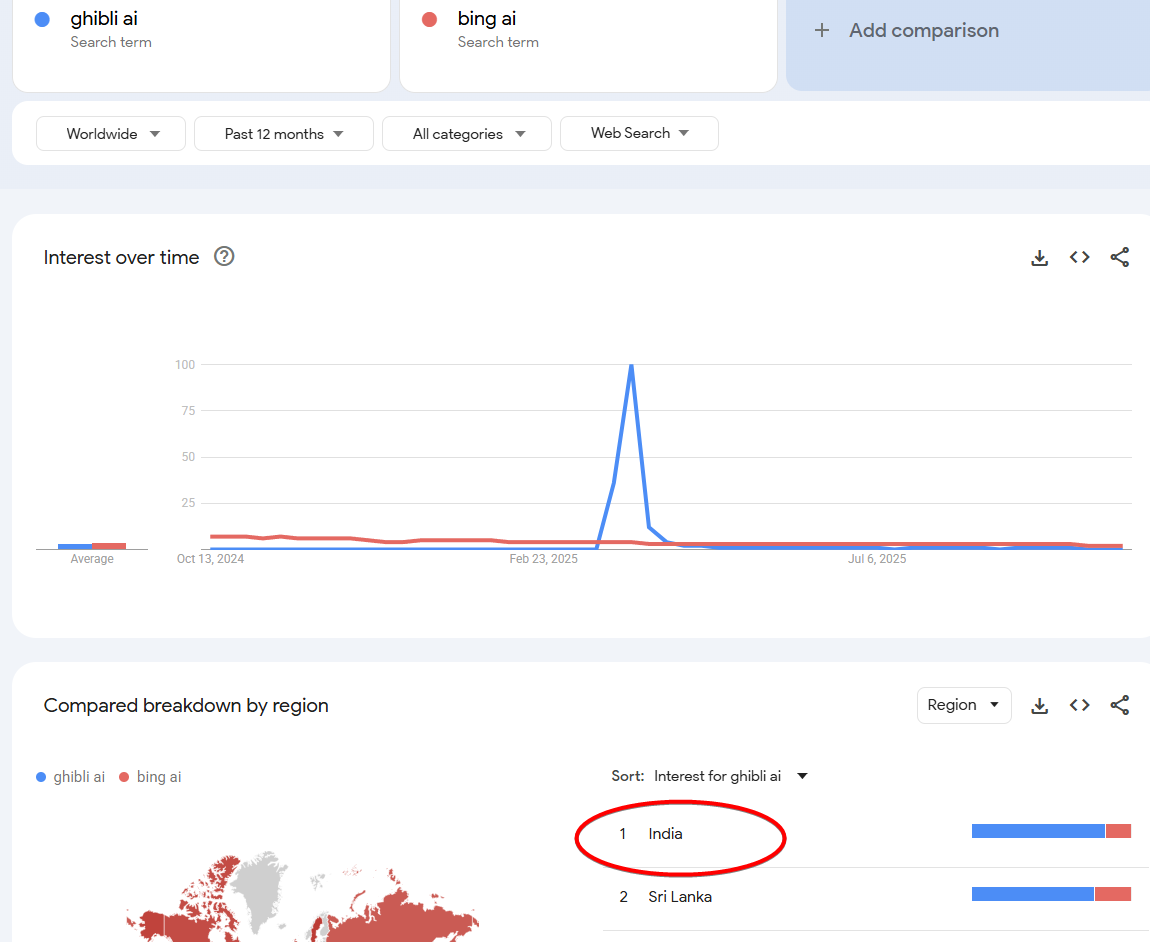Click the blue dot beside ghibli ai term
Viewport: 1150px width, 942px height.
[43, 20]
